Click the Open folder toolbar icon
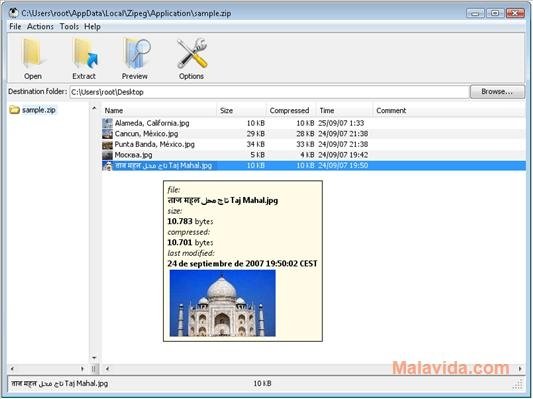Viewport: 533px width, 399px height. tap(33, 54)
